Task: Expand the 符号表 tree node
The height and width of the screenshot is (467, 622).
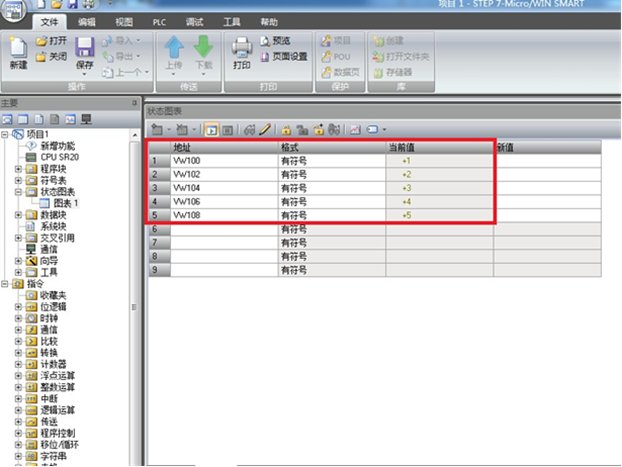Action: (x=18, y=181)
